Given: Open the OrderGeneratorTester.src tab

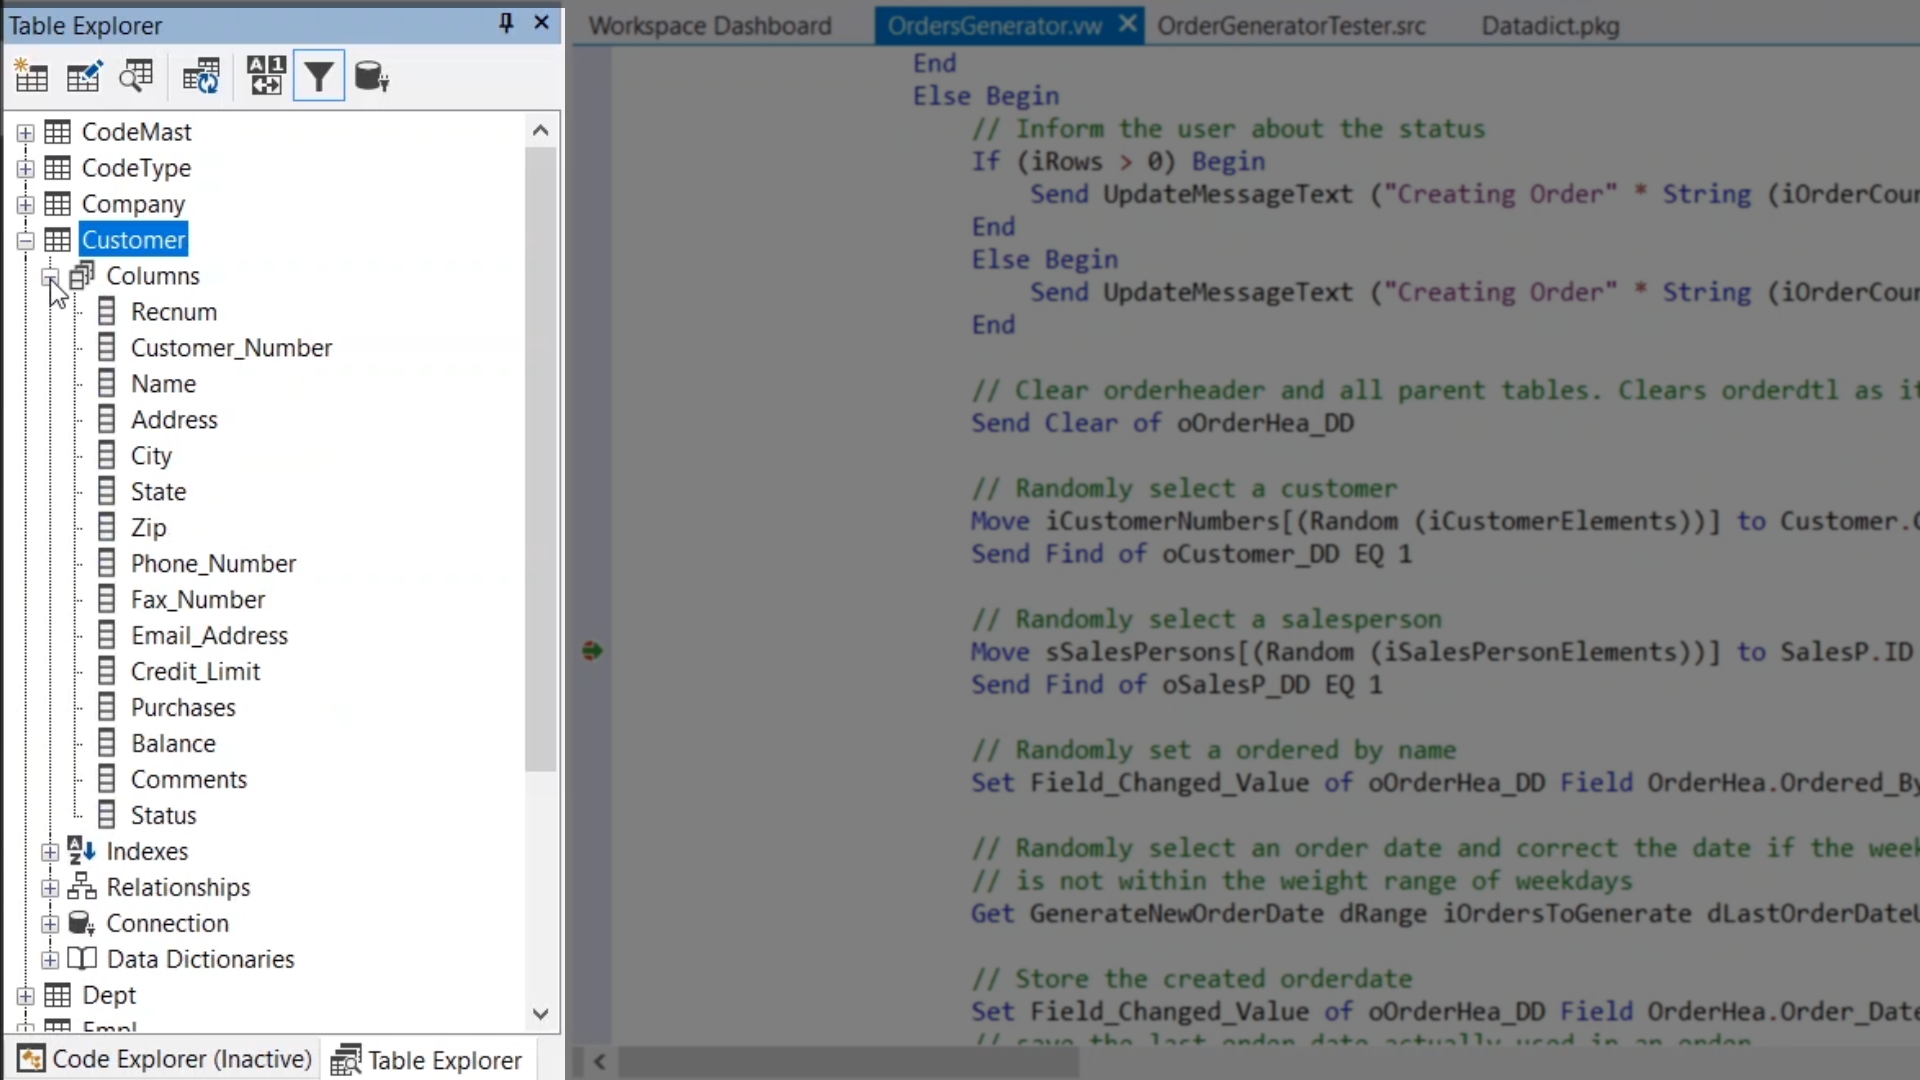Looking at the screenshot, I should tap(1291, 26).
